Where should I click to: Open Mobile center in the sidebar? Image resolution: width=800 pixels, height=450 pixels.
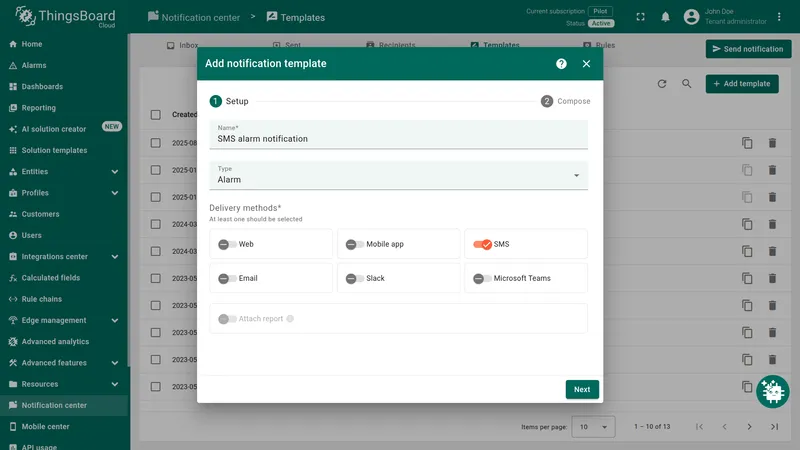[x=45, y=427]
